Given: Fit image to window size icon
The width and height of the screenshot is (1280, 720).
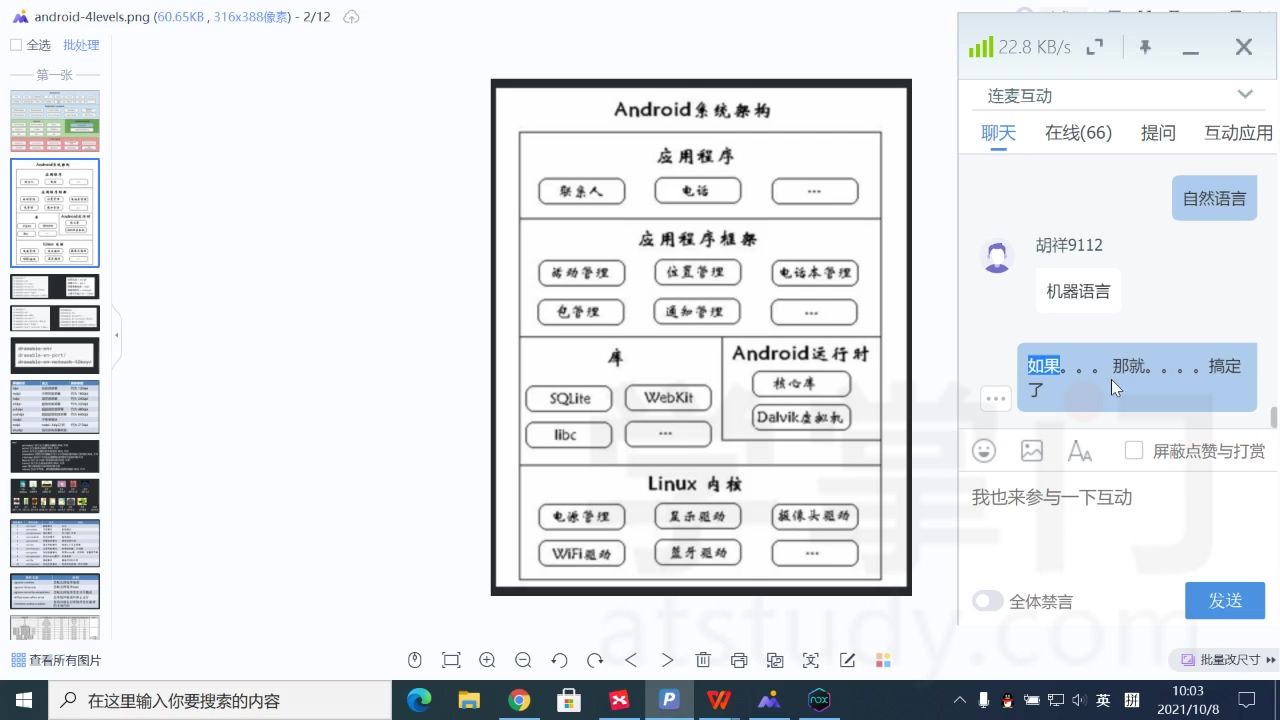Looking at the screenshot, I should tap(451, 660).
